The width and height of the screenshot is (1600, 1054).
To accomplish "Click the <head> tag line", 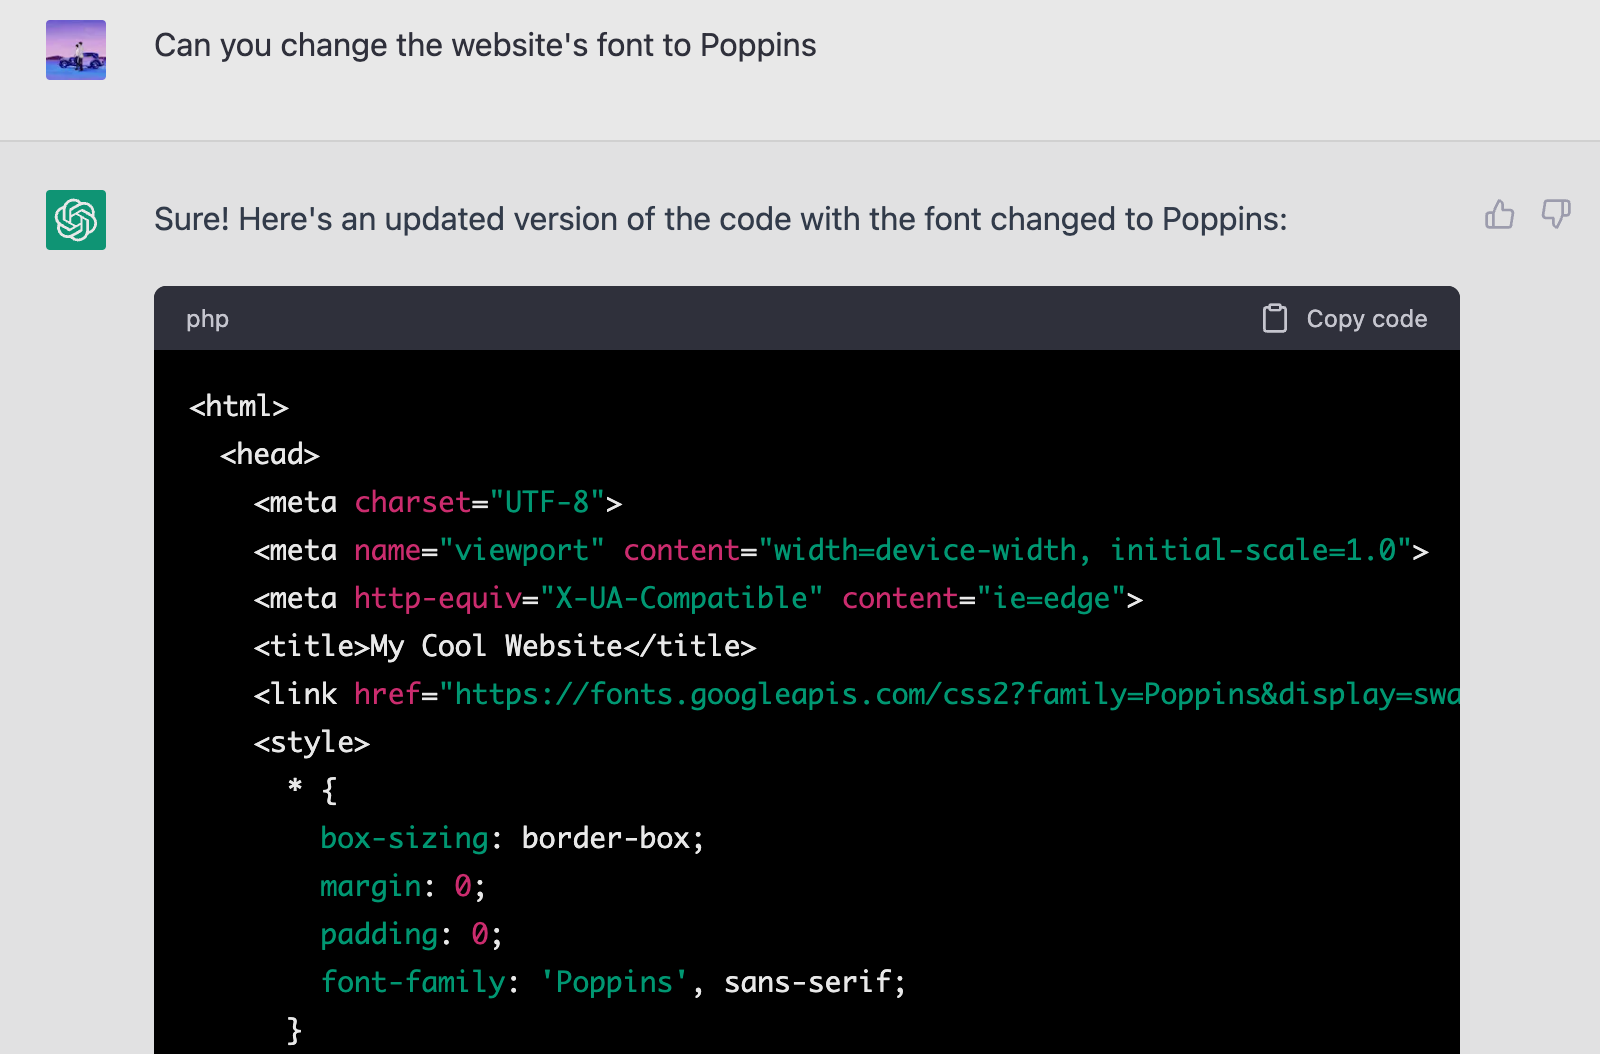I will coord(270,454).
